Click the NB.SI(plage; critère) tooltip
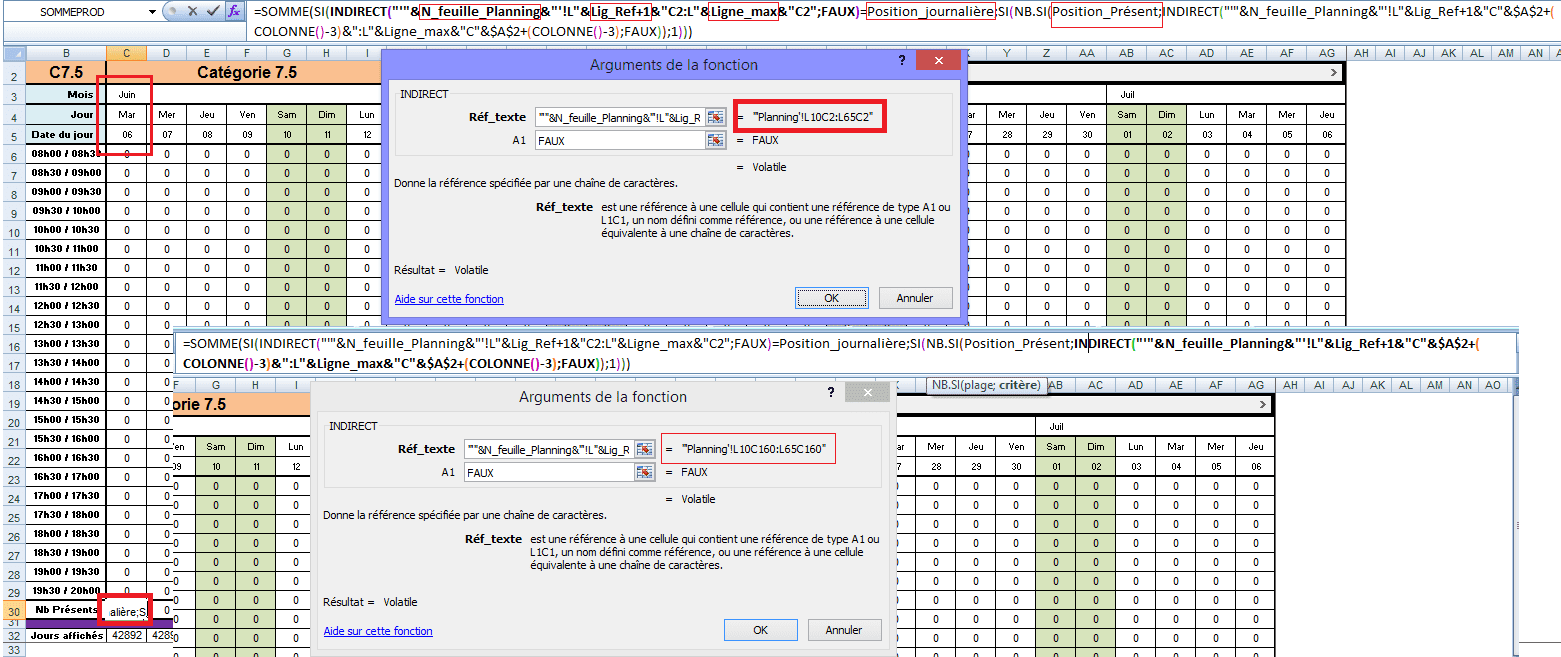This screenshot has width=1561, height=657. point(986,385)
